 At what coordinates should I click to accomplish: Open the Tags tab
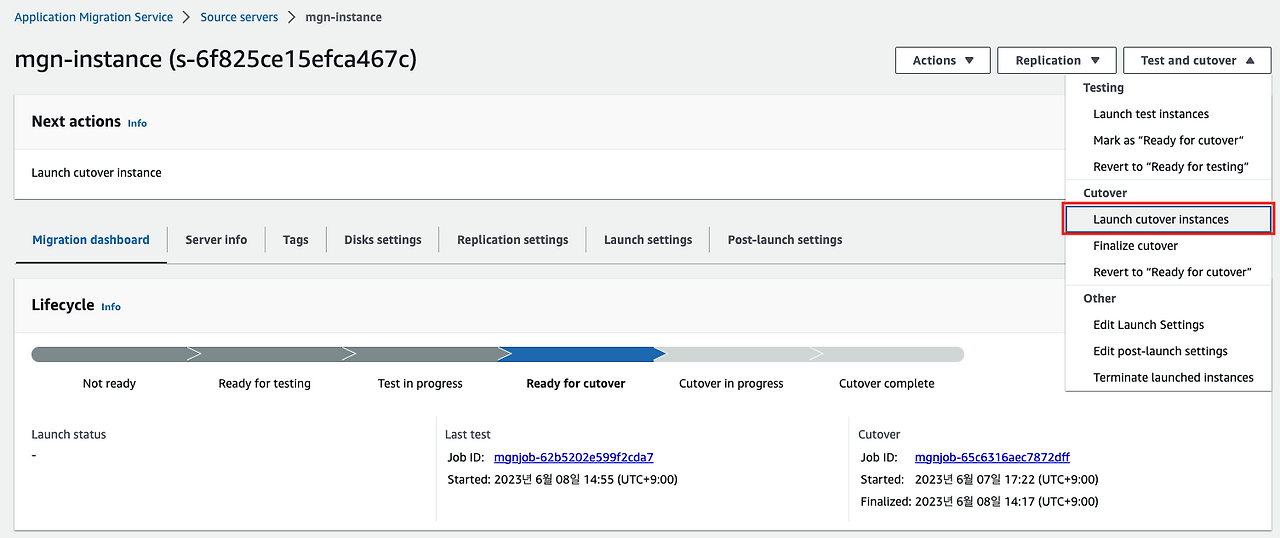coord(295,240)
